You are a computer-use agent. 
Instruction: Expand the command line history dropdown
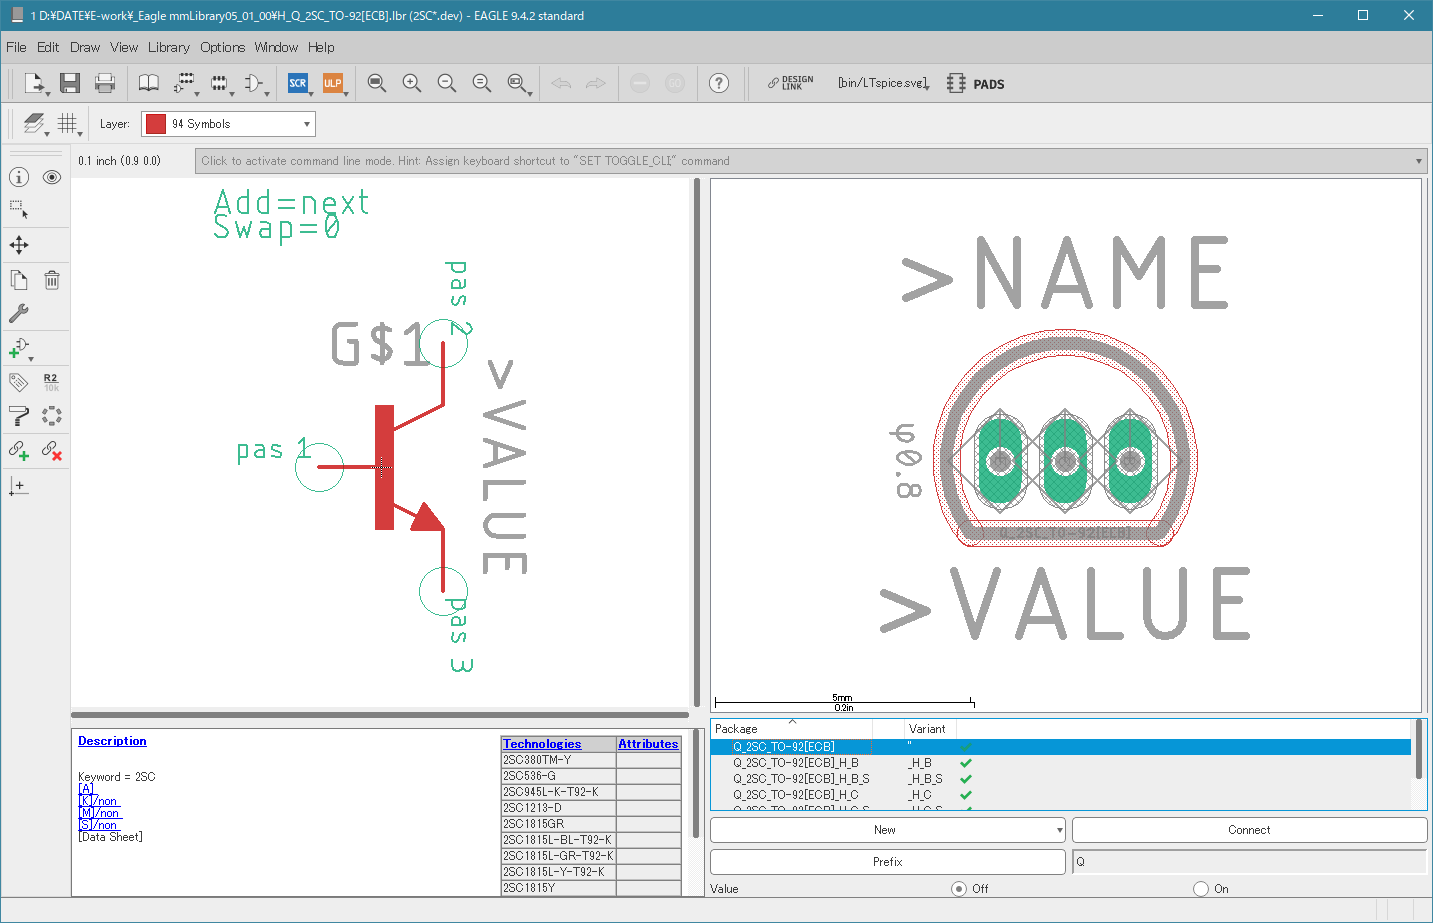[1418, 161]
